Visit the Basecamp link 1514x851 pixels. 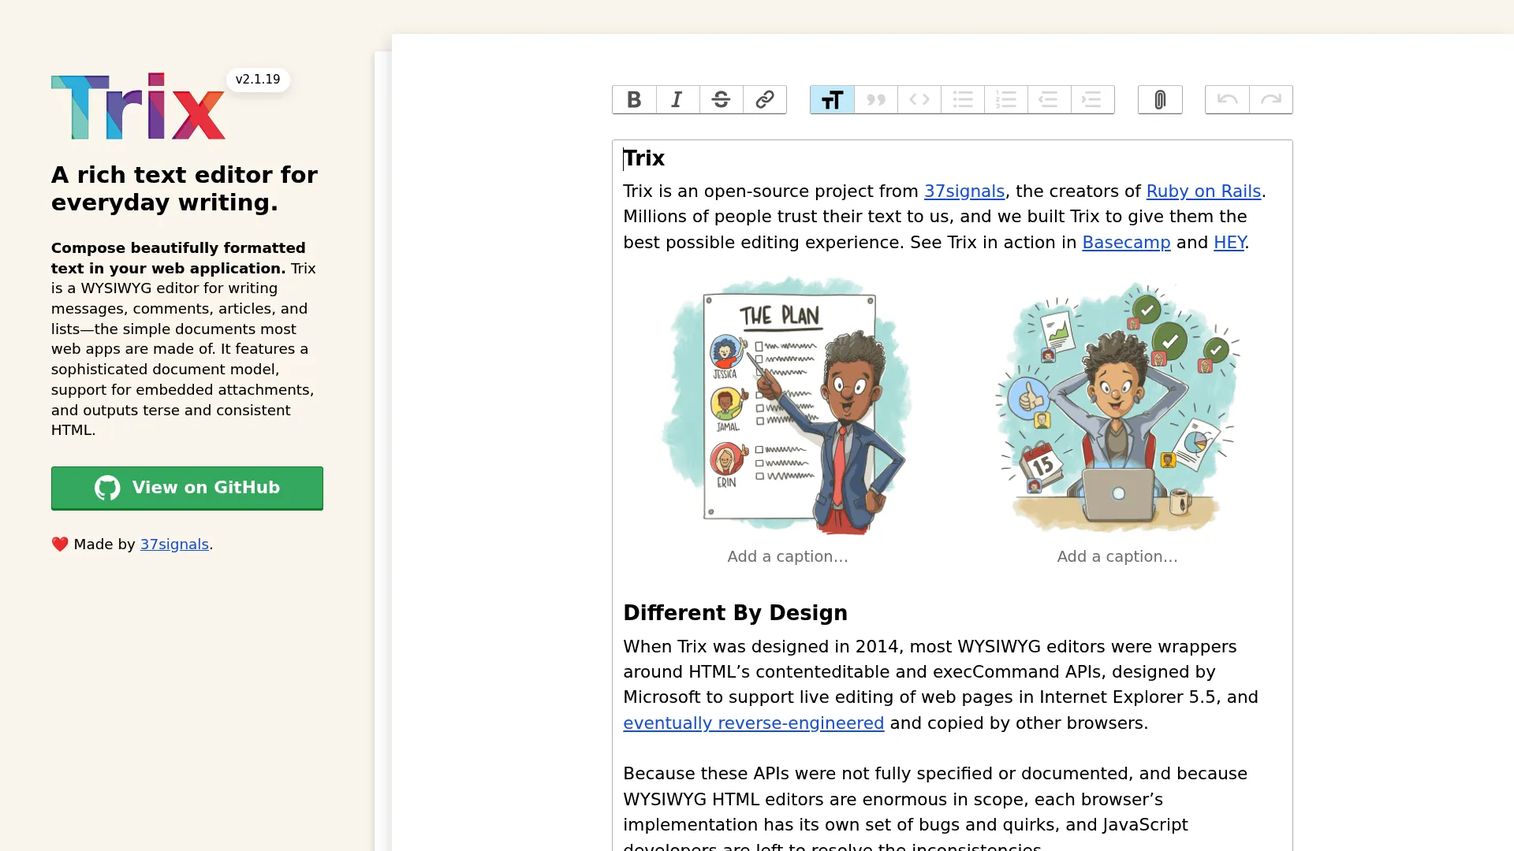click(1126, 242)
